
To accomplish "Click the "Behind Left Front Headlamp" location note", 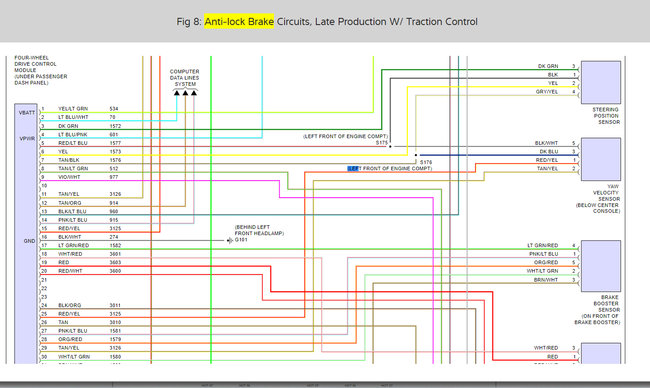I will [x=259, y=230].
